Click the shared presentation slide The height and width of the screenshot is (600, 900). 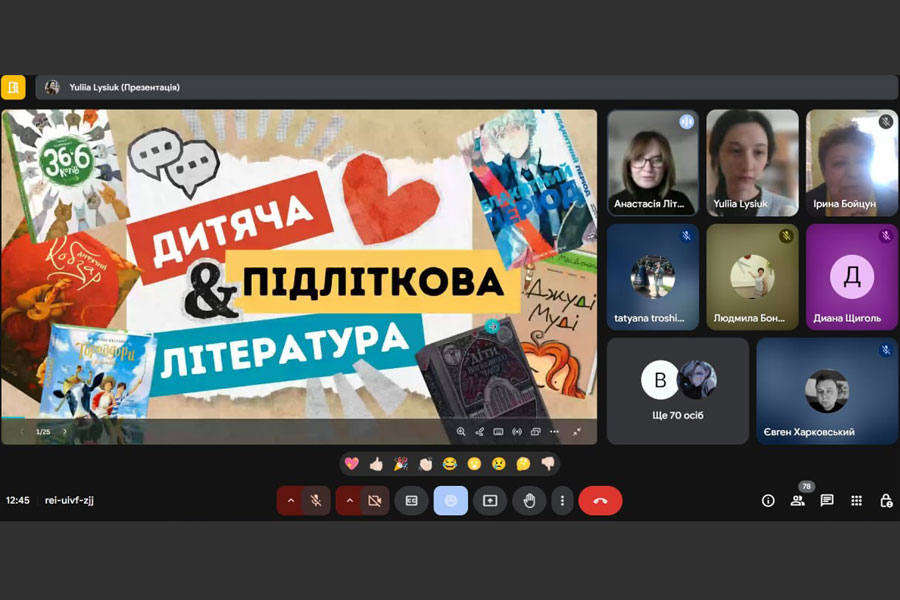299,277
